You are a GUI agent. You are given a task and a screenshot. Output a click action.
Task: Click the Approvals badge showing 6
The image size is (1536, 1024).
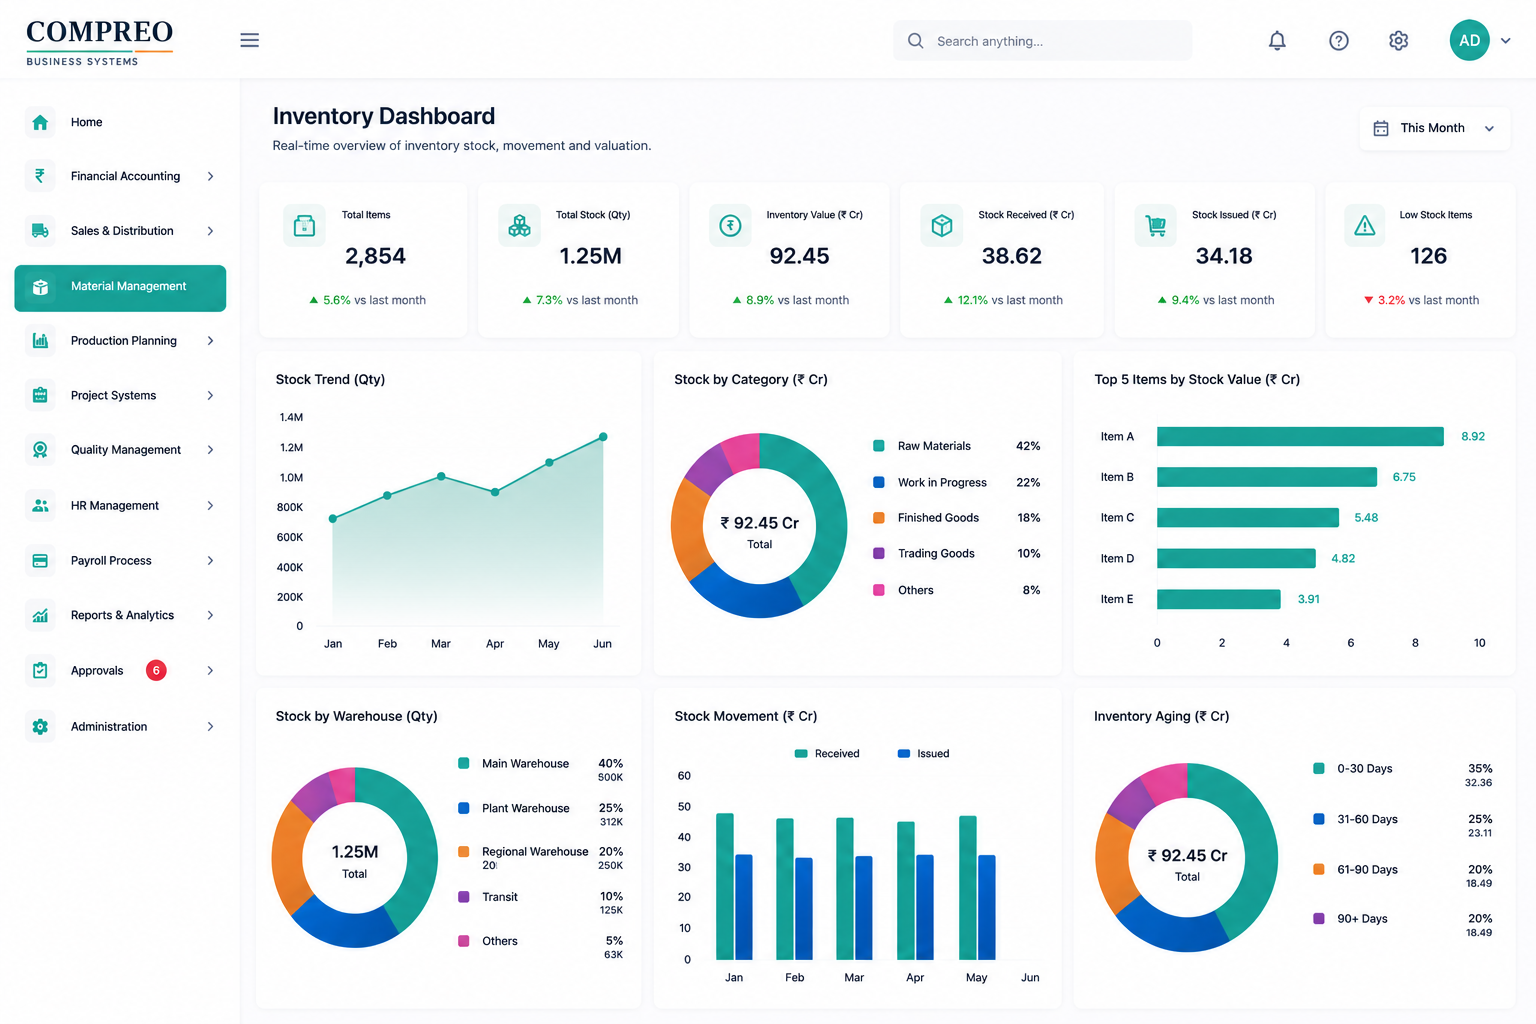156,670
